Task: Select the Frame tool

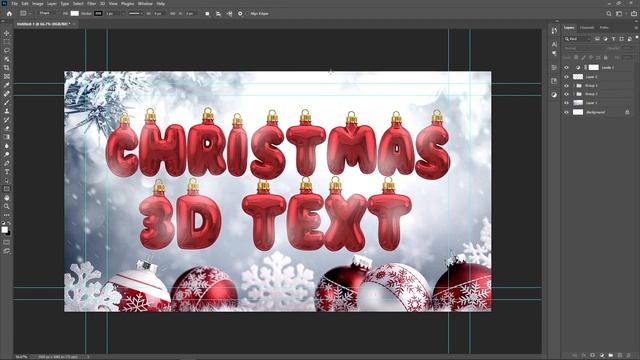Action: [x=7, y=76]
